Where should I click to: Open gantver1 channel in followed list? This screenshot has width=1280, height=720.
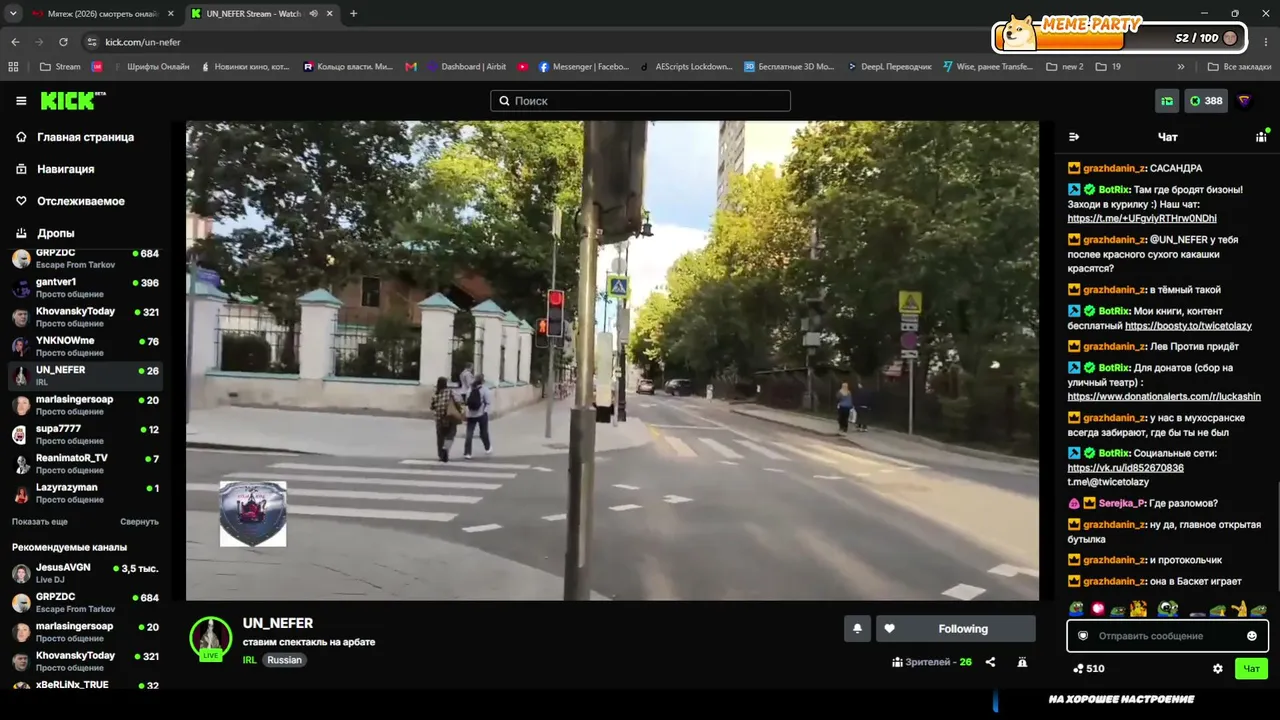pos(85,288)
